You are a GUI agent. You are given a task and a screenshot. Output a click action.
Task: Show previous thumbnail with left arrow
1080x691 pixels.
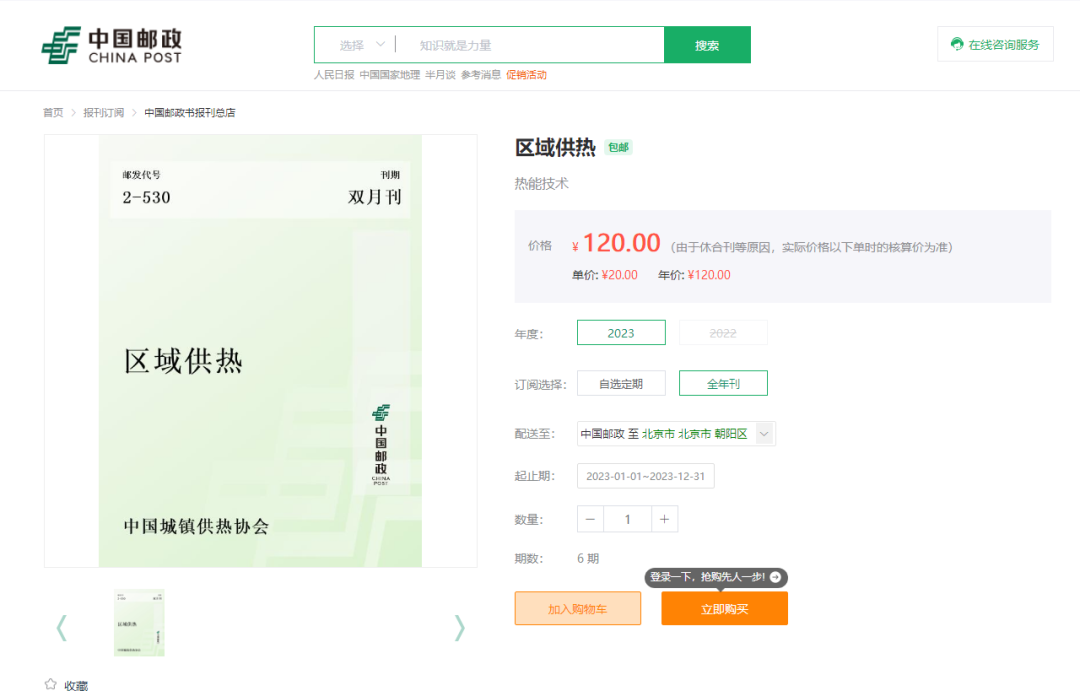click(62, 627)
